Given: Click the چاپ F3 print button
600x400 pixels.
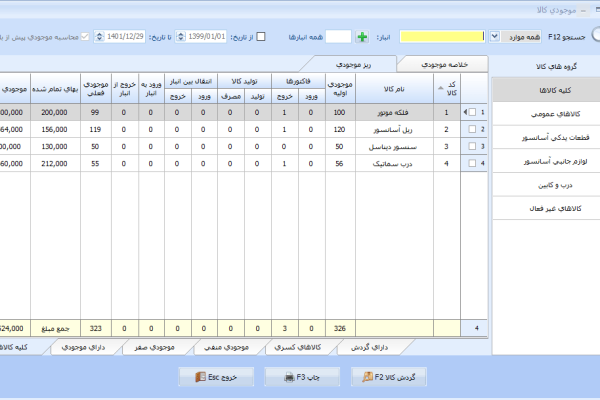Looking at the screenshot, I should coord(302,377).
